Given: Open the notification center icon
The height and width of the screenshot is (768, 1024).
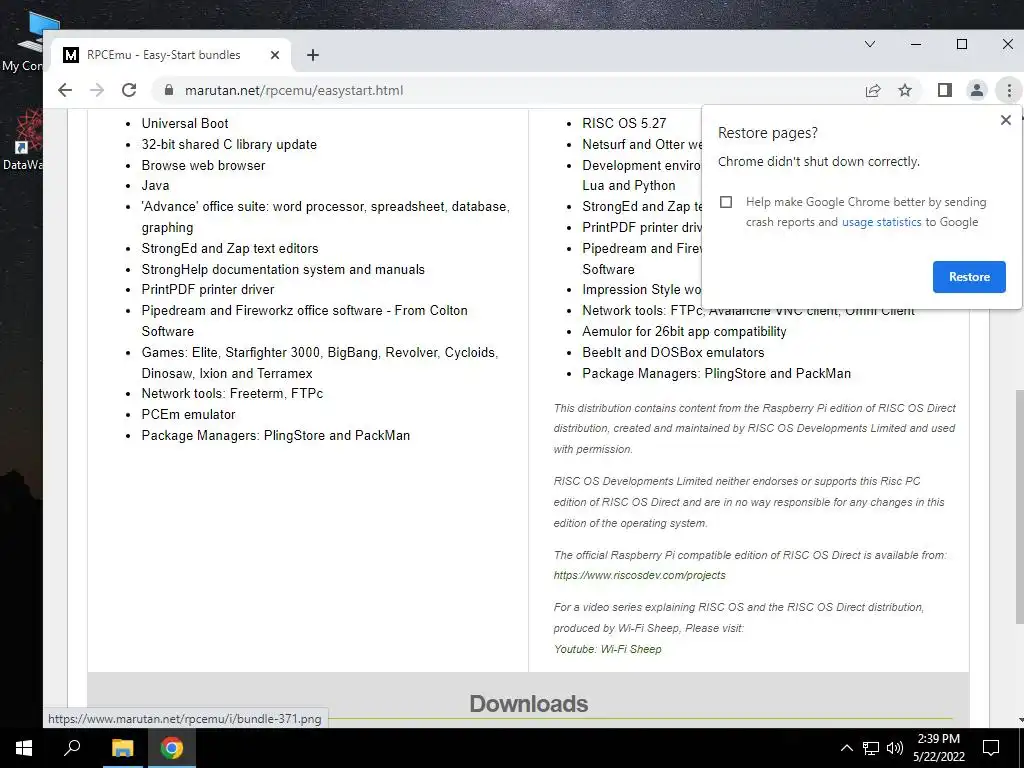Looking at the screenshot, I should click(991, 748).
